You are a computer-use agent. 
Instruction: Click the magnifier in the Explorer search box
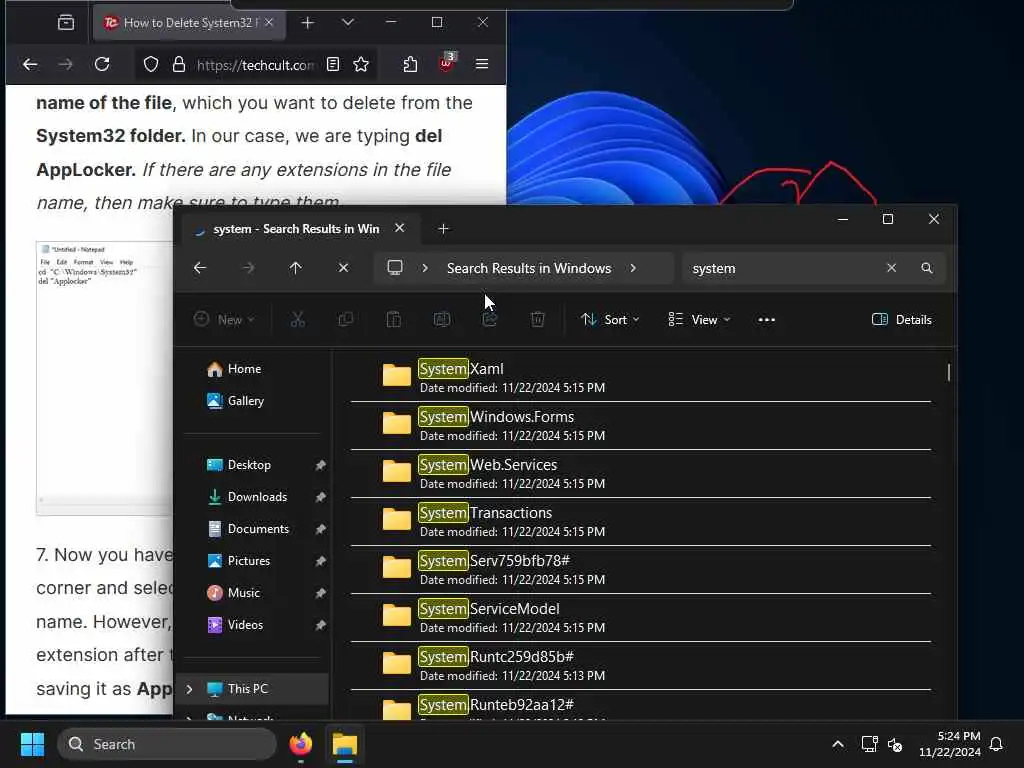(x=927, y=268)
